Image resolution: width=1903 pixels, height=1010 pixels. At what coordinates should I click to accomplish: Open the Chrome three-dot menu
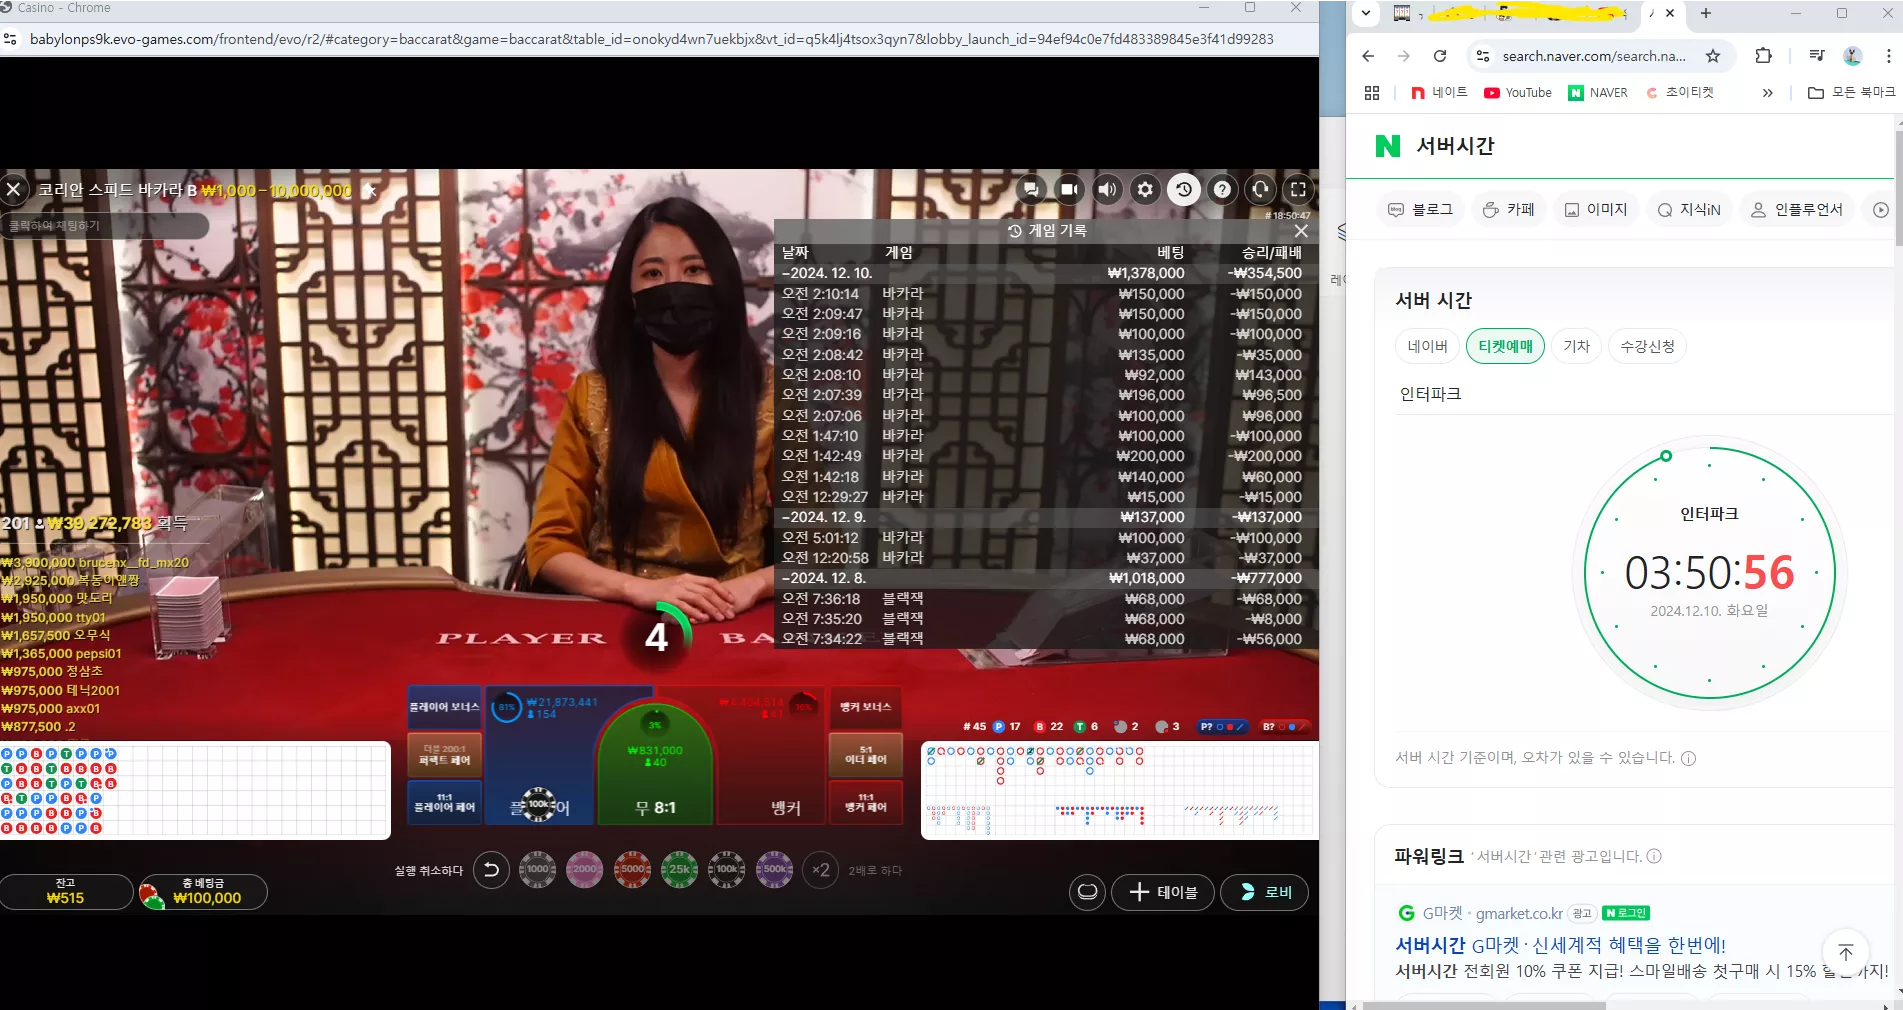click(x=1887, y=56)
